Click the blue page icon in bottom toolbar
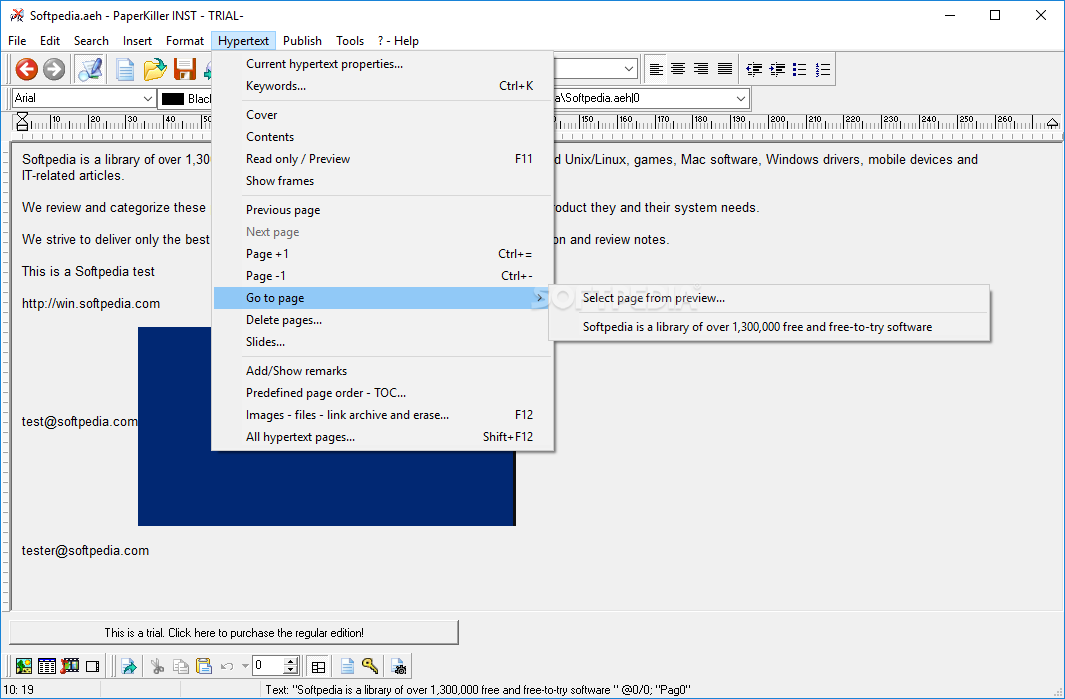 click(347, 666)
